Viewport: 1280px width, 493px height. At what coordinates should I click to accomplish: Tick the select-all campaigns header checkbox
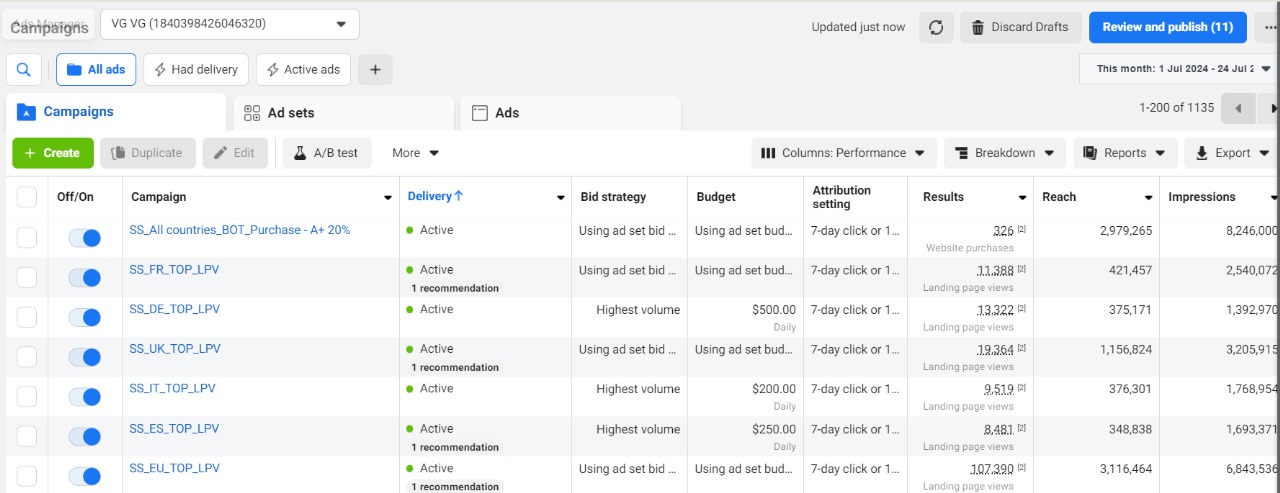(27, 197)
